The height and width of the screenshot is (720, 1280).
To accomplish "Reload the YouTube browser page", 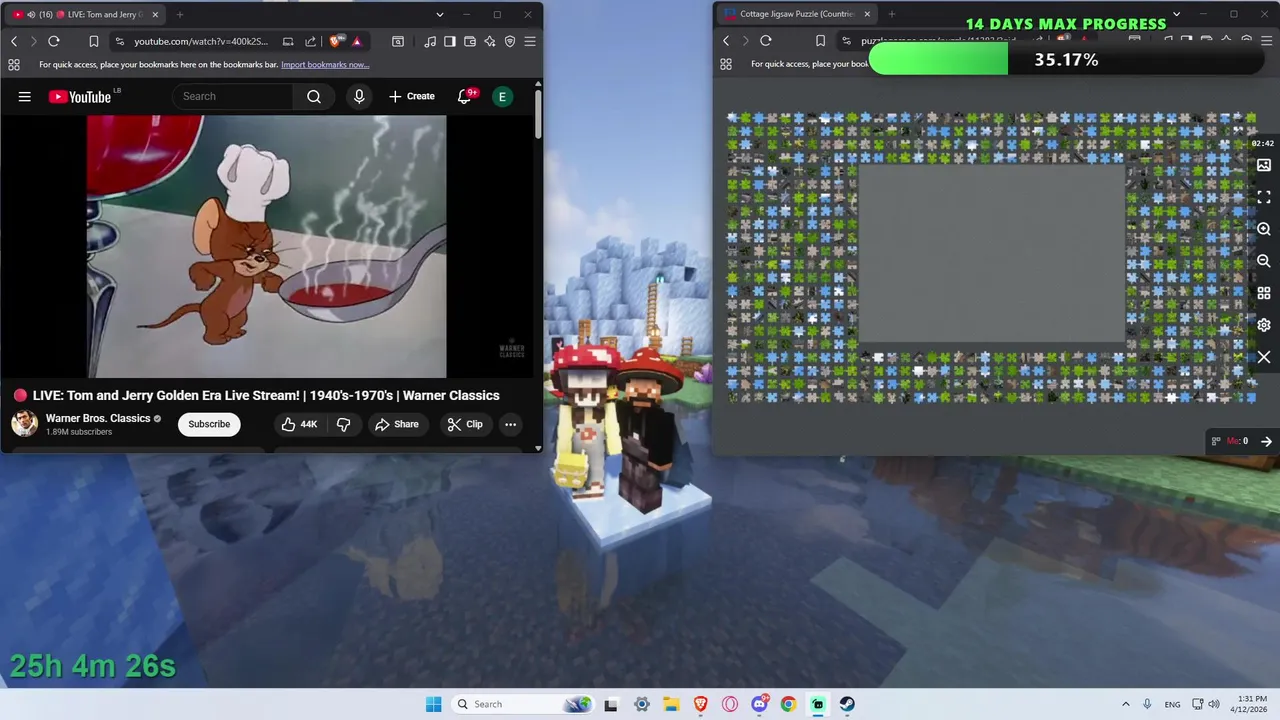I will tap(54, 41).
